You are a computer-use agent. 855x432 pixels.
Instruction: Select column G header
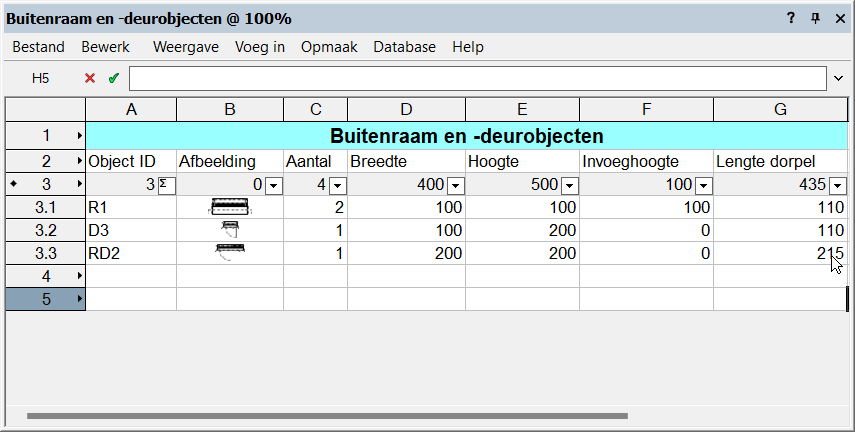(x=780, y=109)
